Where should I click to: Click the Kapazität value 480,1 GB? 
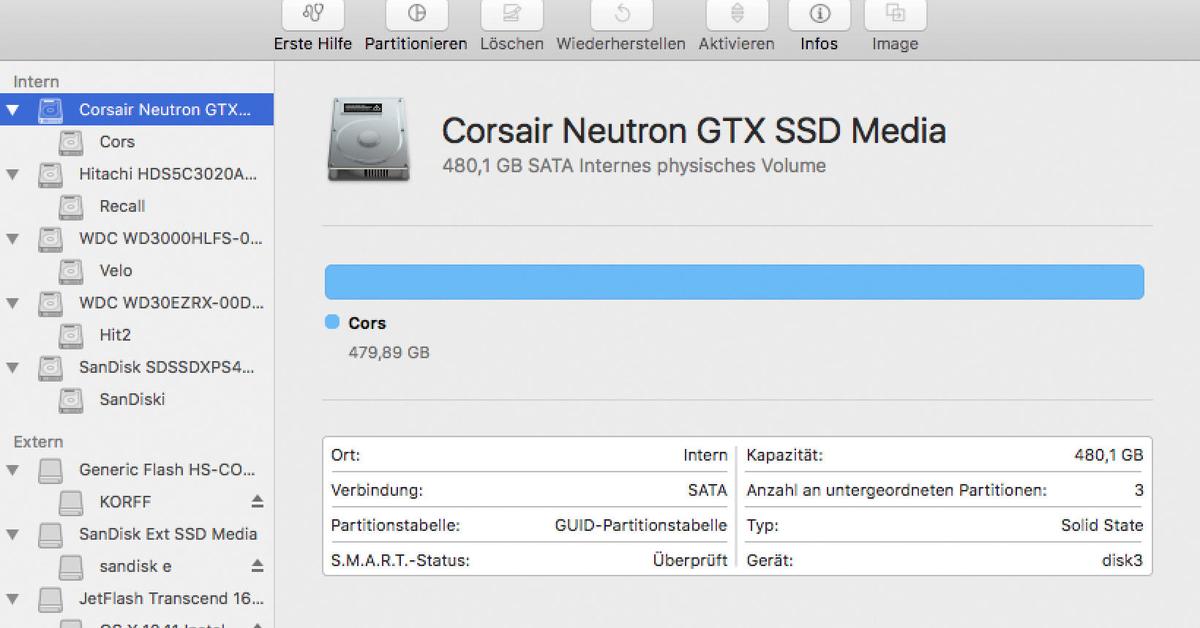tap(1108, 455)
